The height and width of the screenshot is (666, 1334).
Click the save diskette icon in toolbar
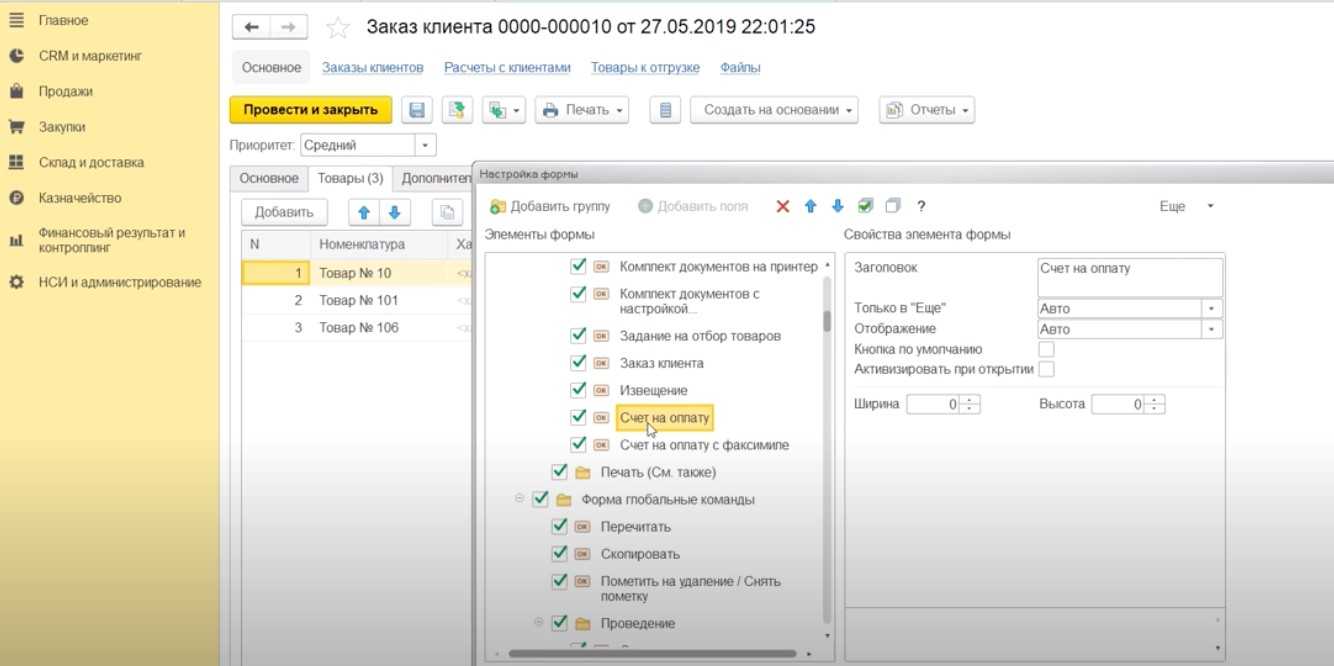tap(417, 110)
